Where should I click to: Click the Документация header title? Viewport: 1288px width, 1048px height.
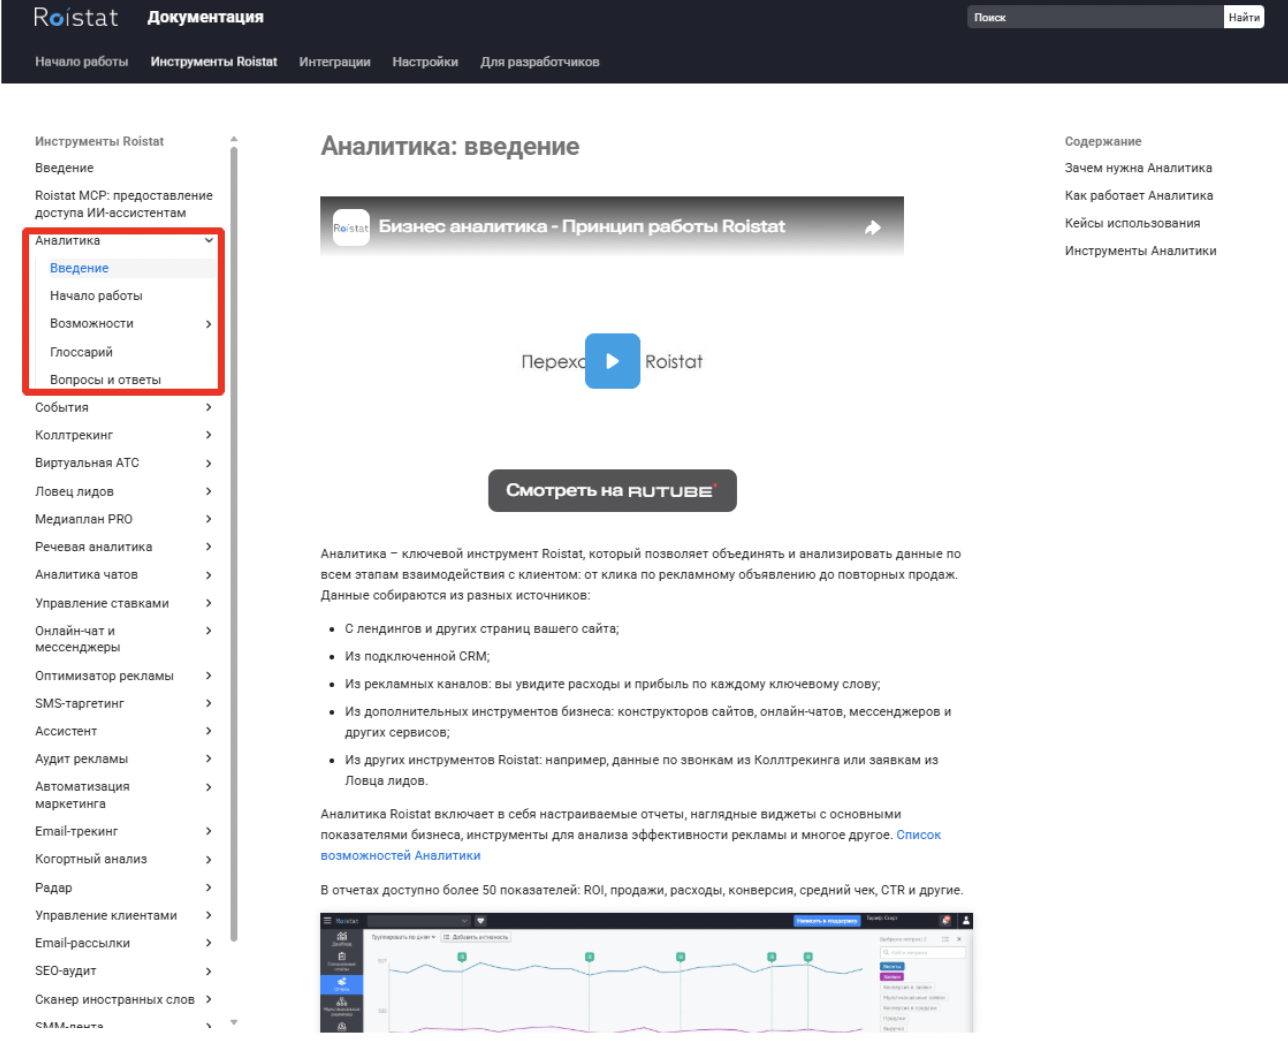(x=206, y=17)
